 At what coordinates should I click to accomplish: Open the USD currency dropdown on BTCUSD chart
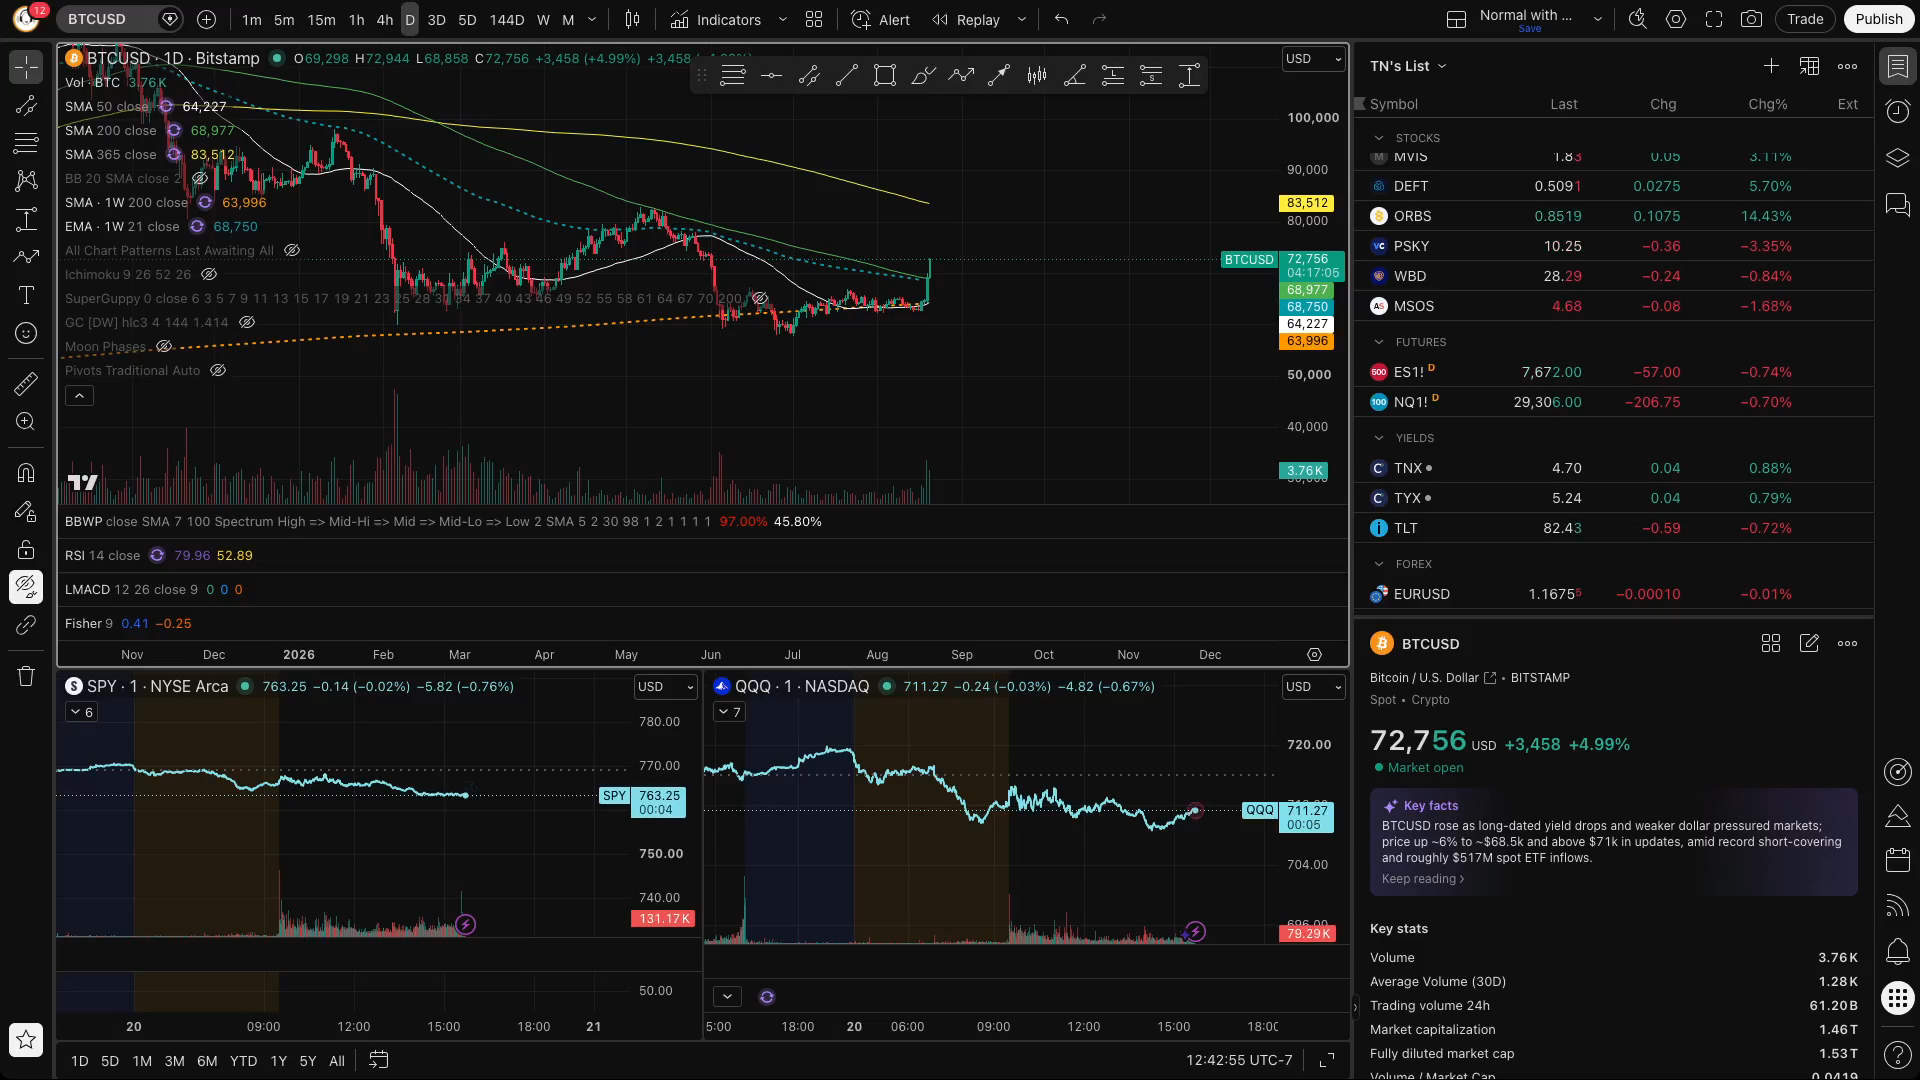tap(1313, 59)
